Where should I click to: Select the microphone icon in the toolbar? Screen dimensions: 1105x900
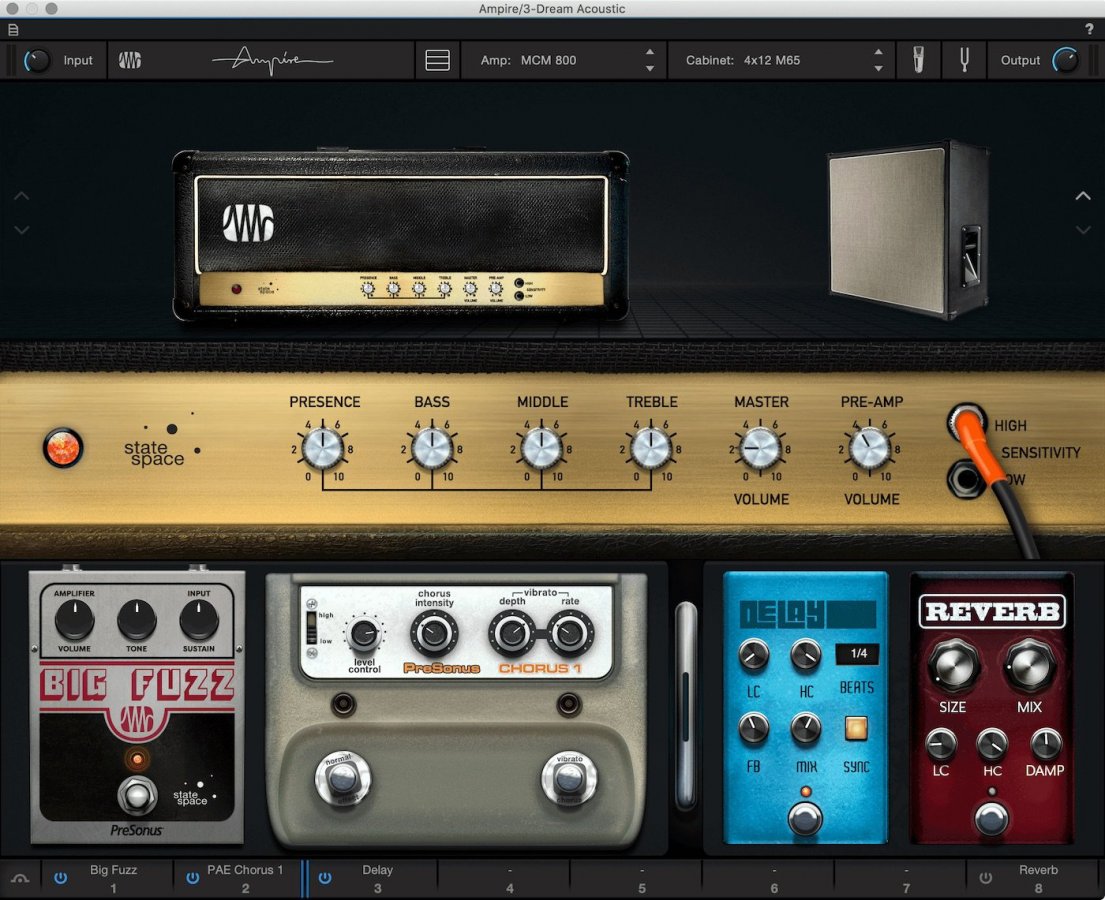click(917, 60)
